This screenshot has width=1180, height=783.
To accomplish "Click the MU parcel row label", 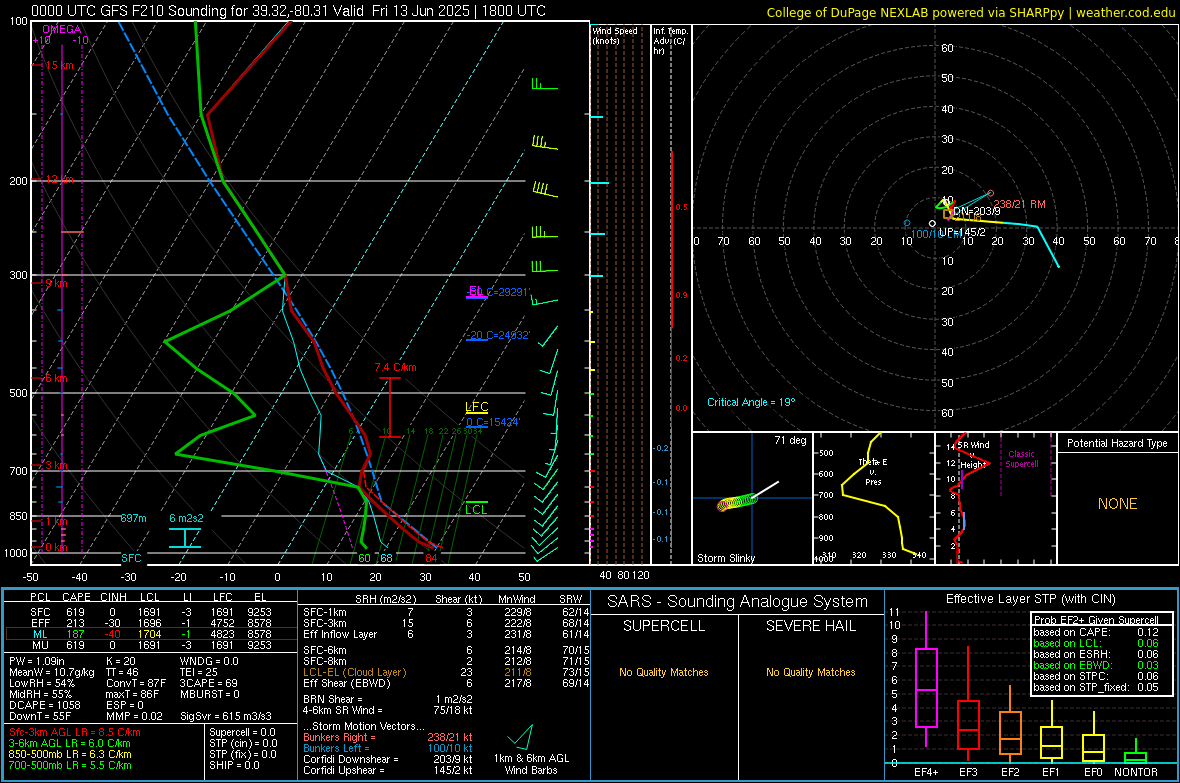I will pyautogui.click(x=41, y=645).
